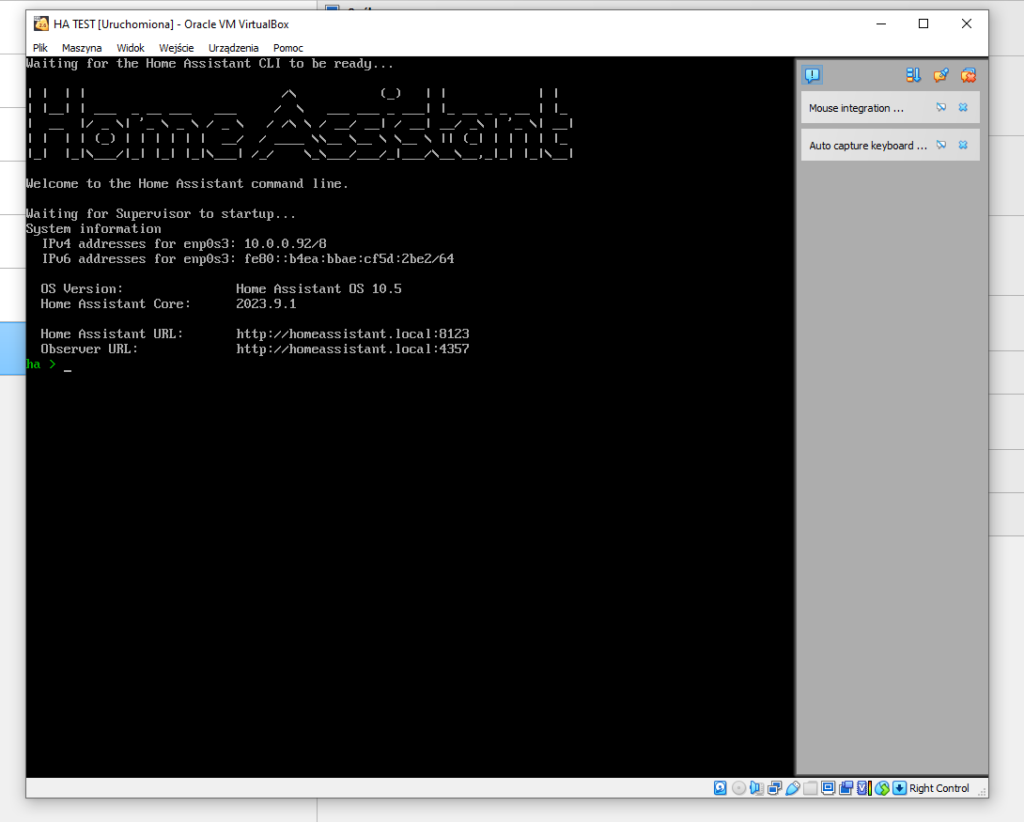The image size is (1024, 822).
Task: Suppress future Auto capture keyboard messages
Action: (941, 145)
